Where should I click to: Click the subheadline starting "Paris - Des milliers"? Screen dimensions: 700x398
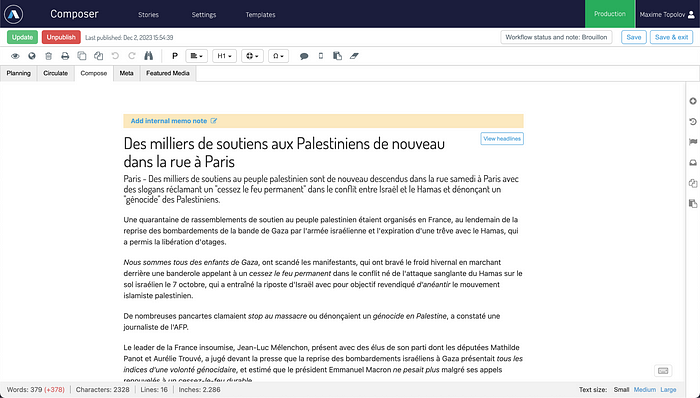tap(321, 189)
